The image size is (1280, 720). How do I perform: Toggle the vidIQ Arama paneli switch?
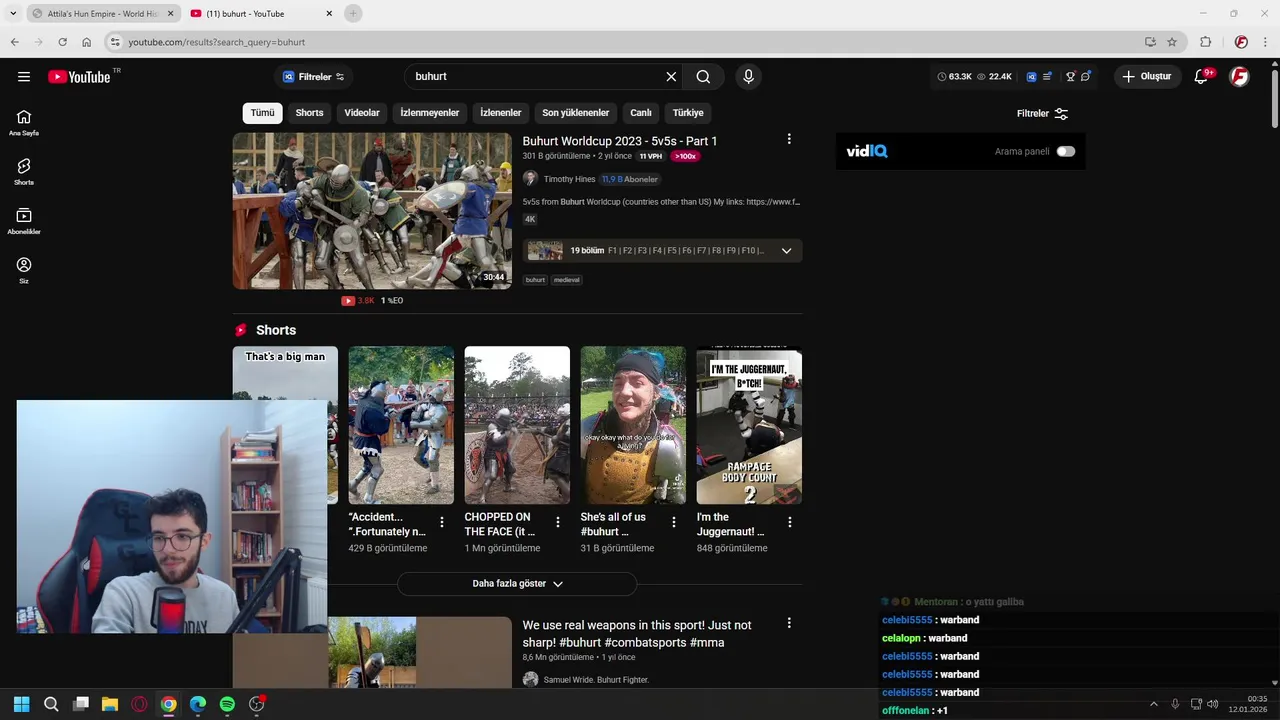click(1066, 151)
